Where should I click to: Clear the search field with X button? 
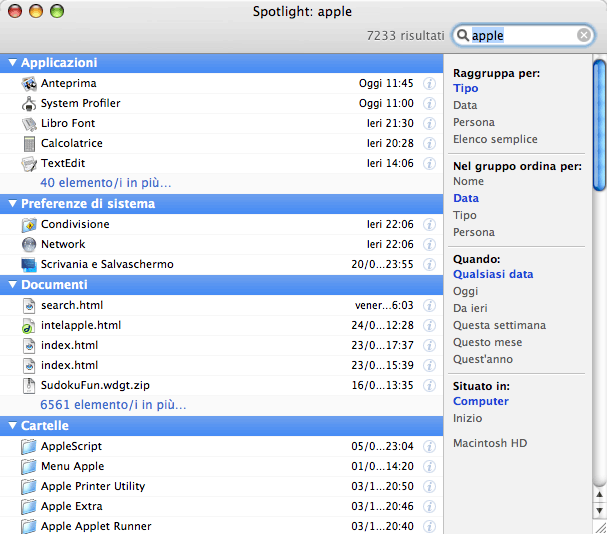[x=584, y=35]
